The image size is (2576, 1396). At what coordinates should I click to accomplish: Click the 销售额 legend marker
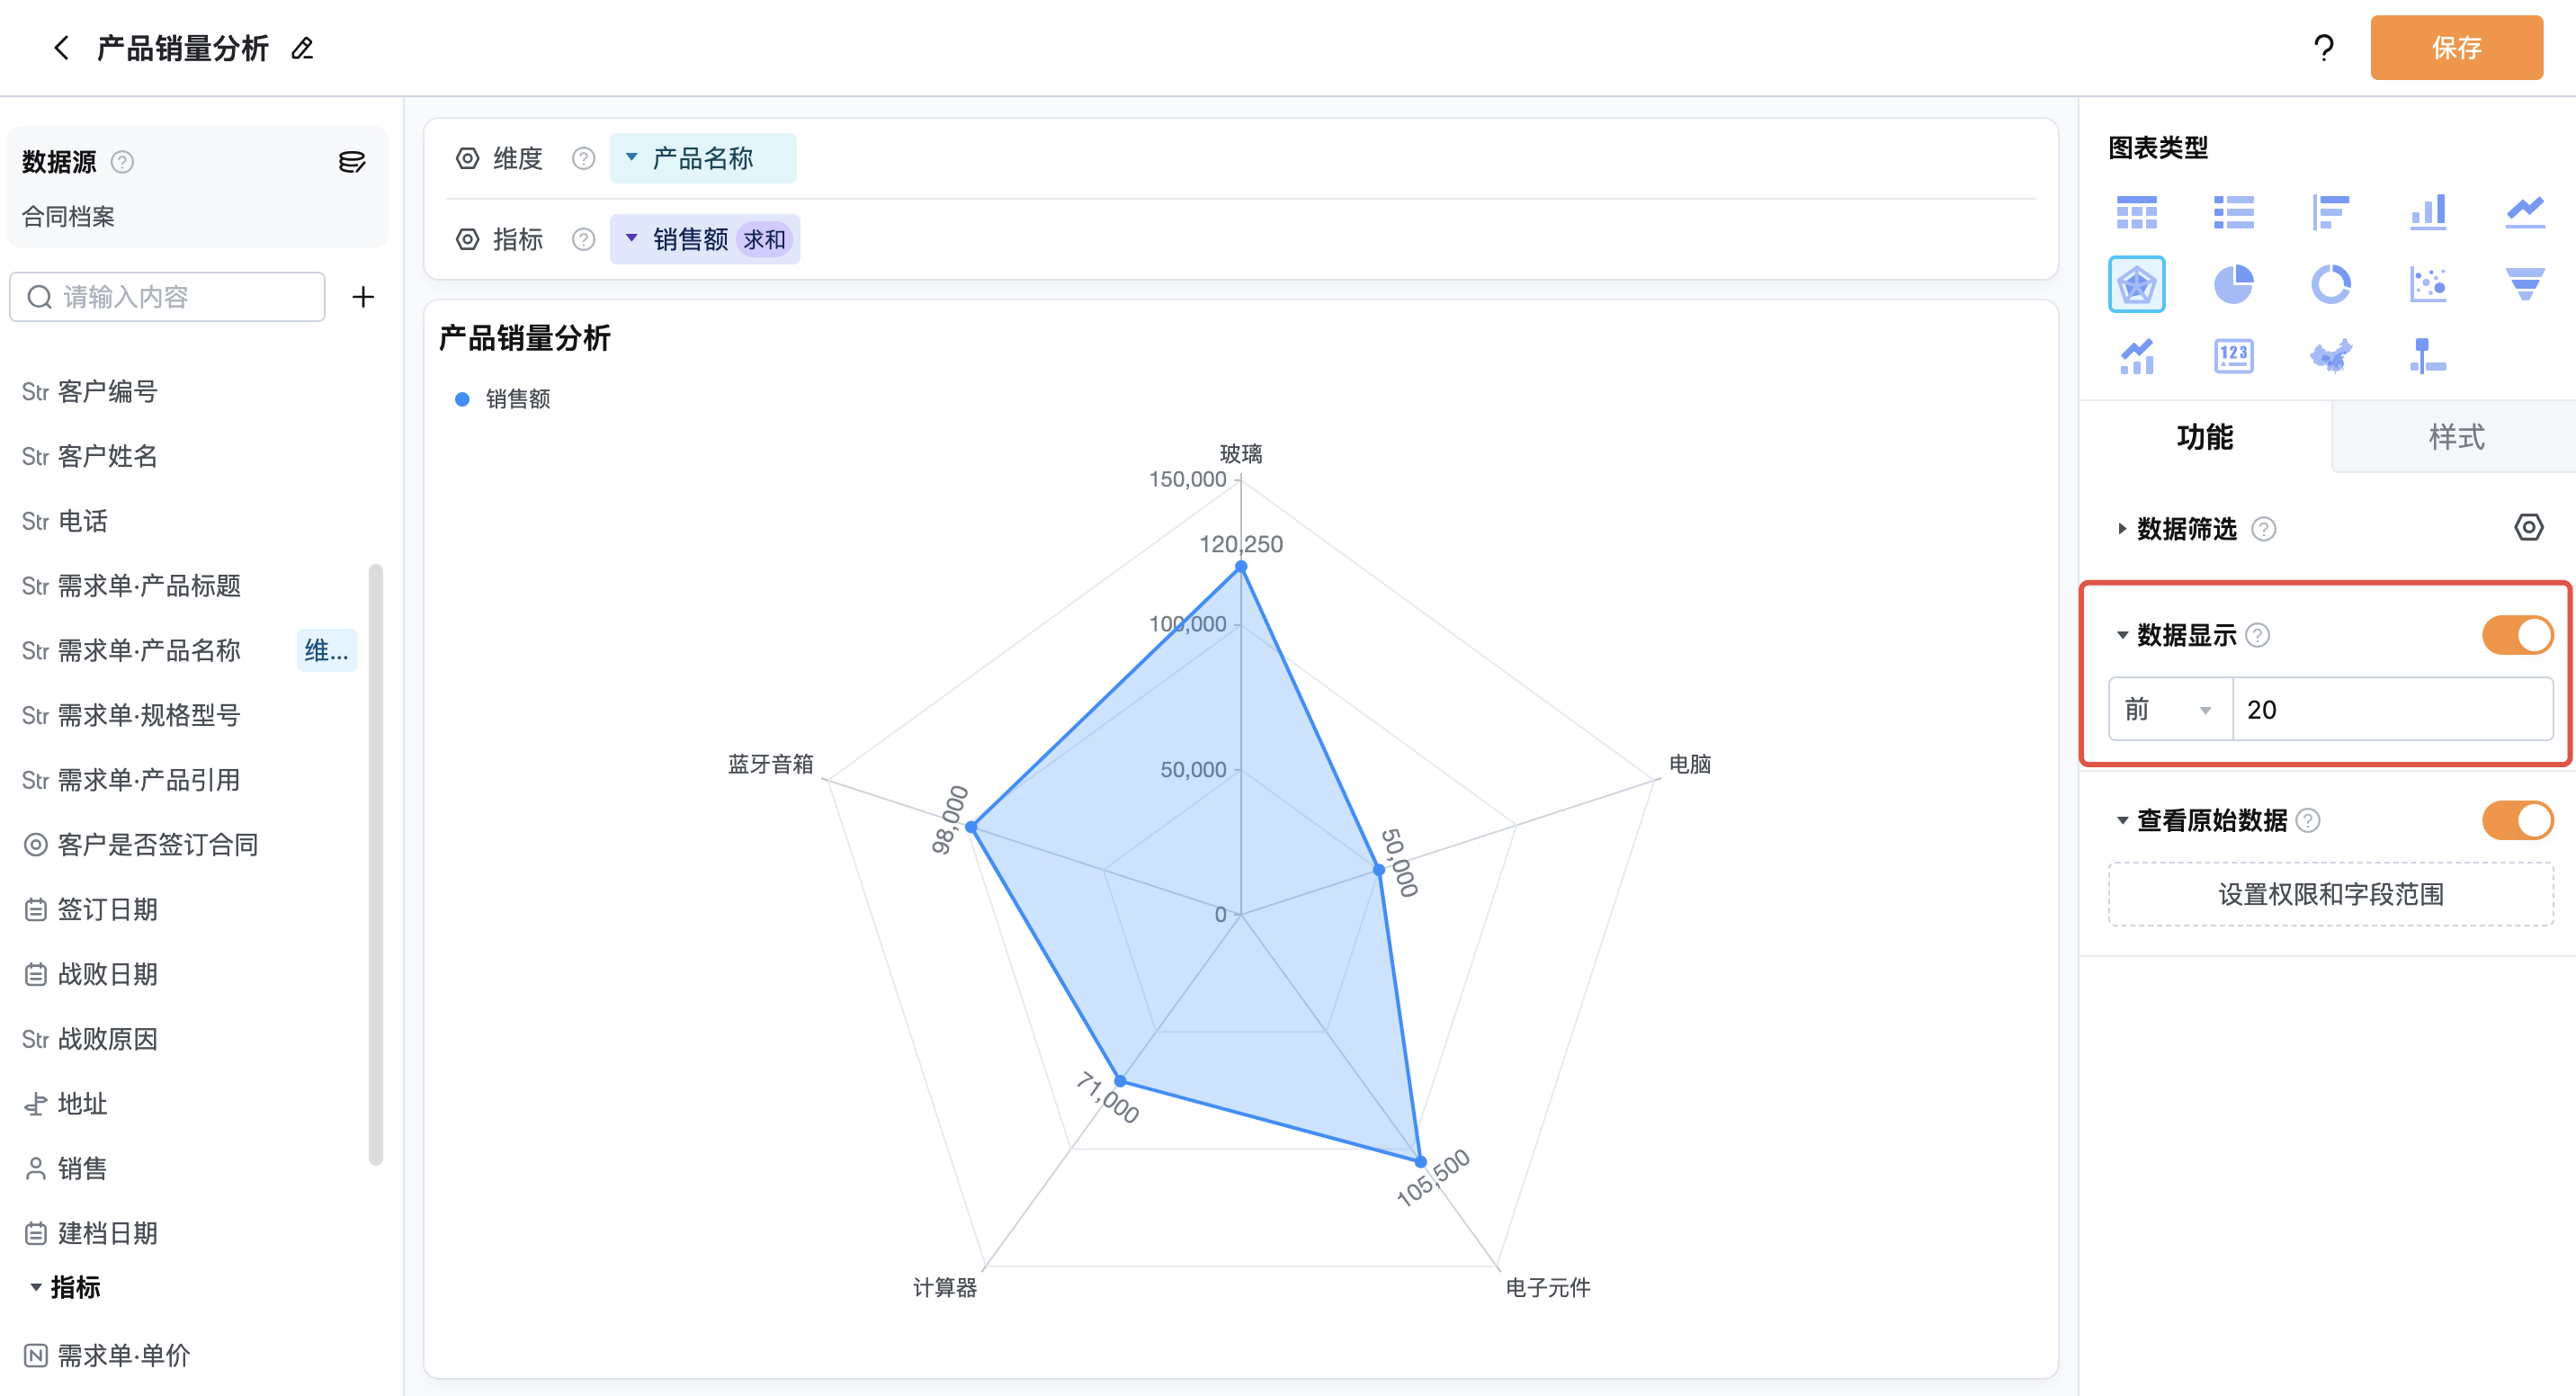[462, 399]
